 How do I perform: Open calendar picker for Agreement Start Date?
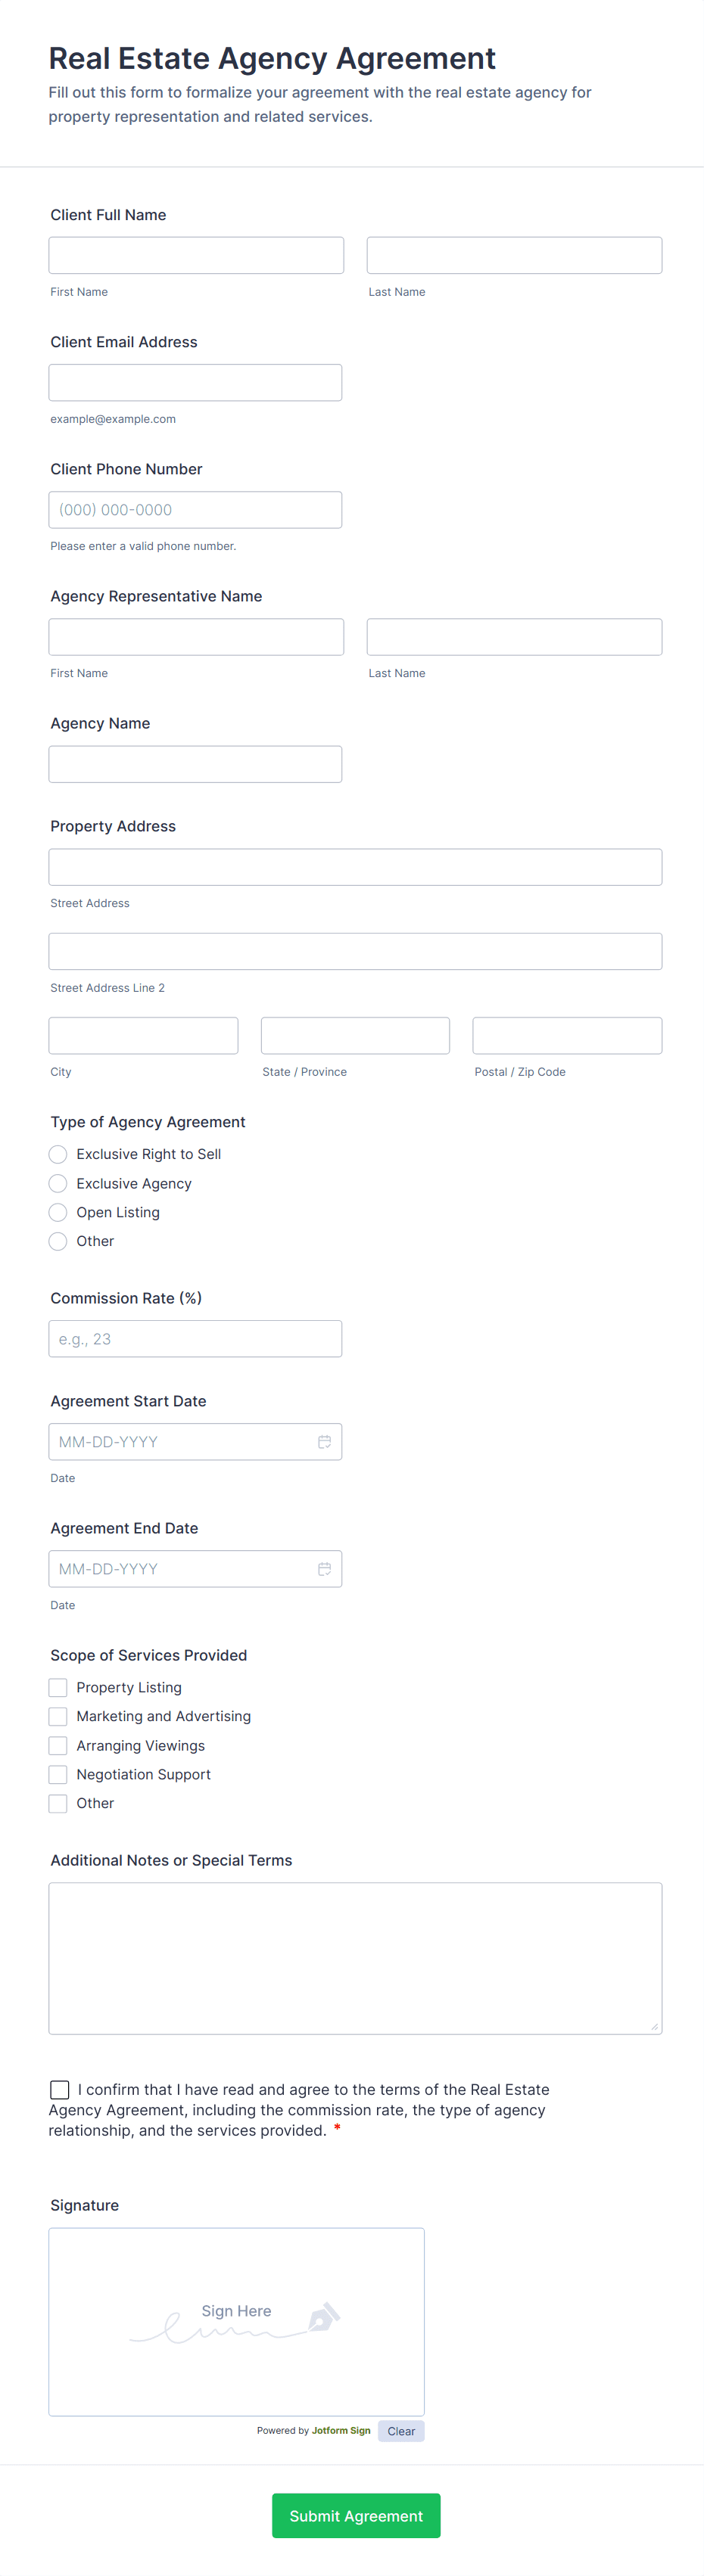(x=324, y=1441)
